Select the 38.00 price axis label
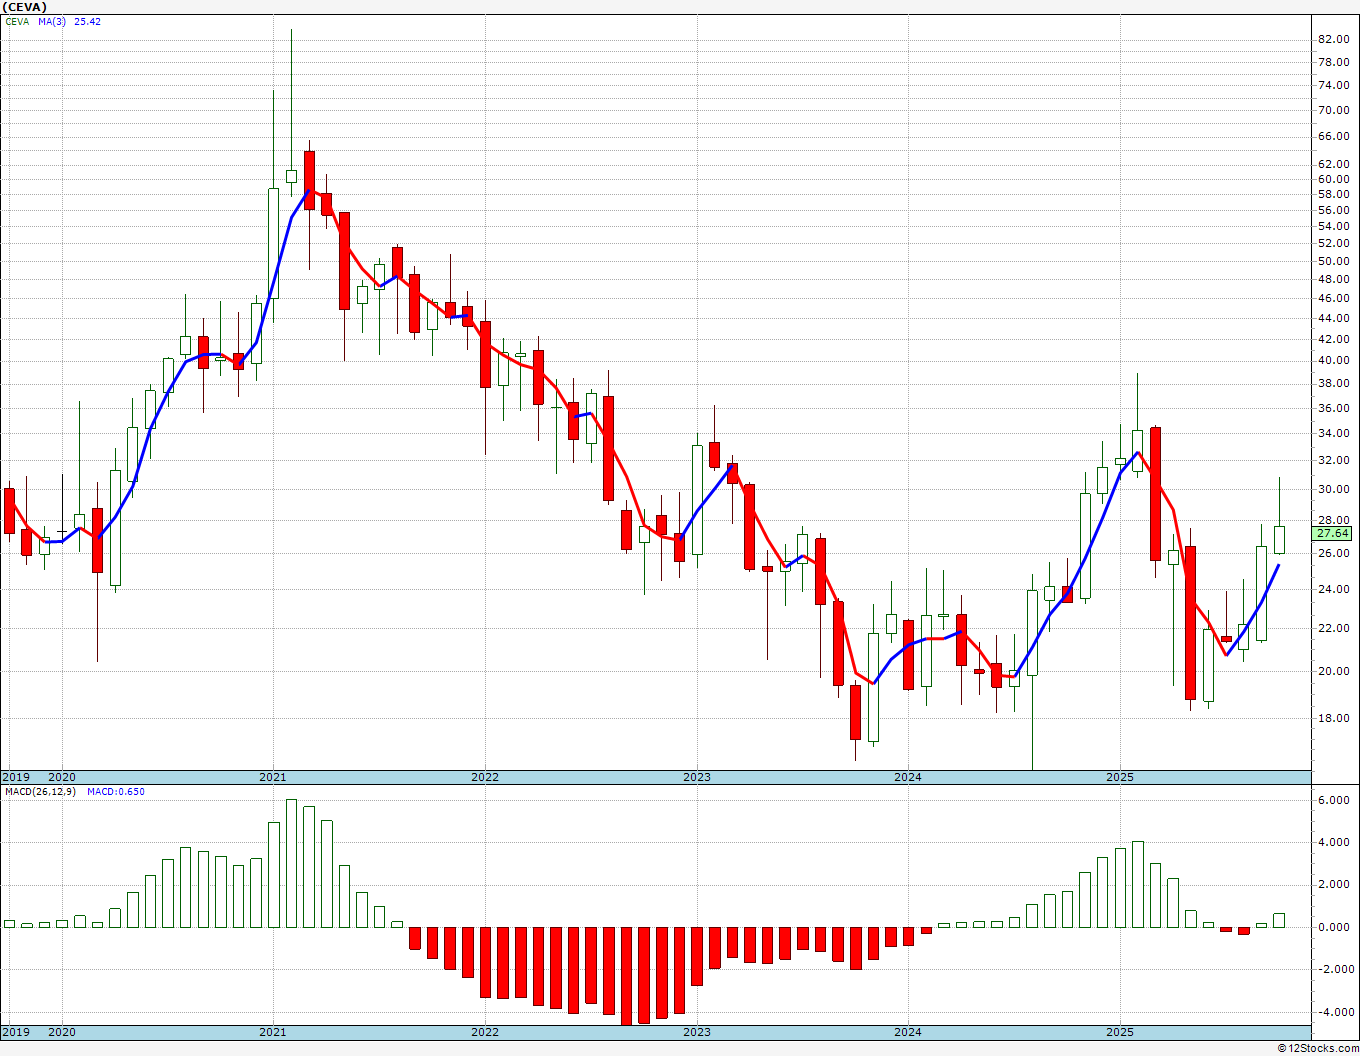Image resolution: width=1360 pixels, height=1056 pixels. pyautogui.click(x=1334, y=383)
